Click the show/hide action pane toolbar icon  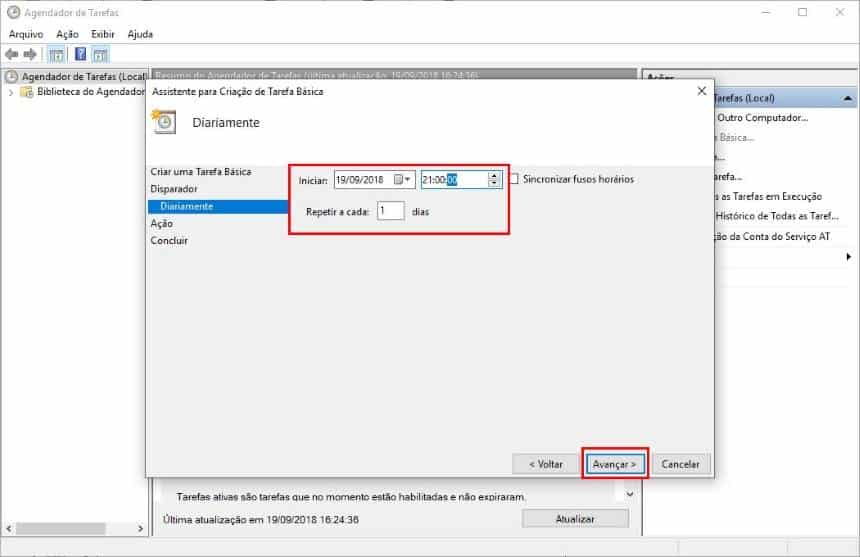[x=100, y=54]
